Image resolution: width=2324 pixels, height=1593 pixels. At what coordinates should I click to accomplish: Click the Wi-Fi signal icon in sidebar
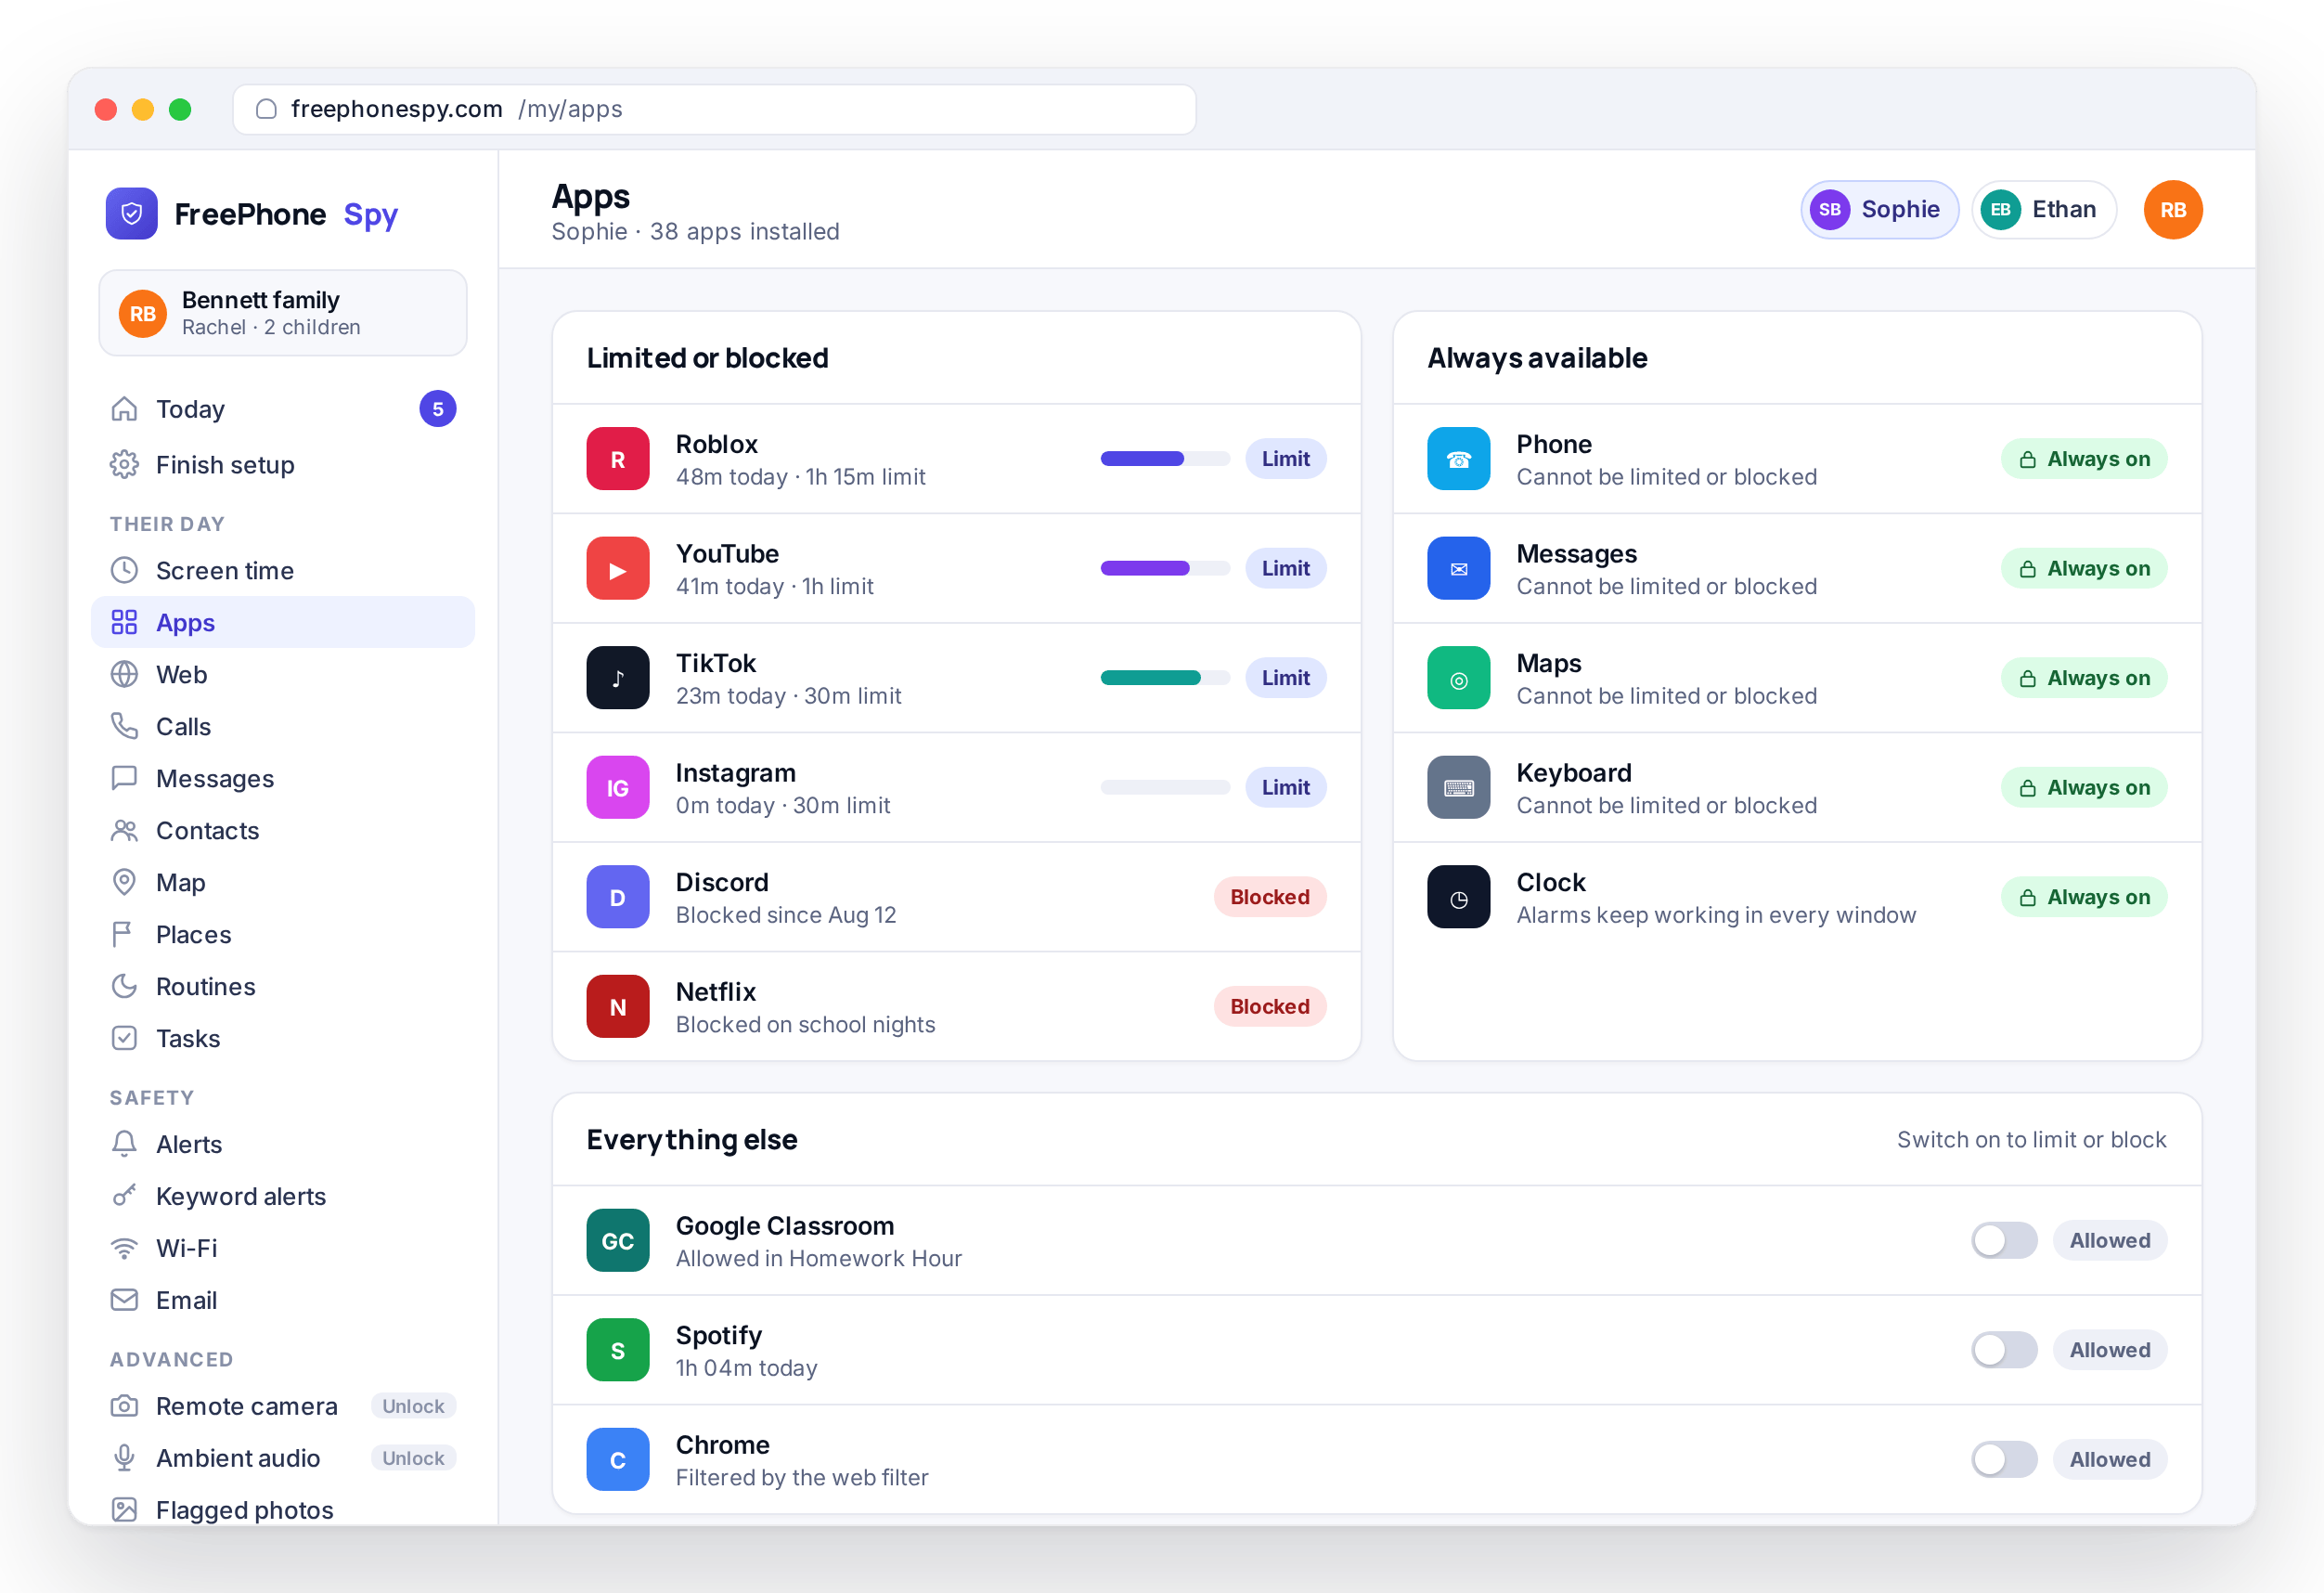(124, 1249)
